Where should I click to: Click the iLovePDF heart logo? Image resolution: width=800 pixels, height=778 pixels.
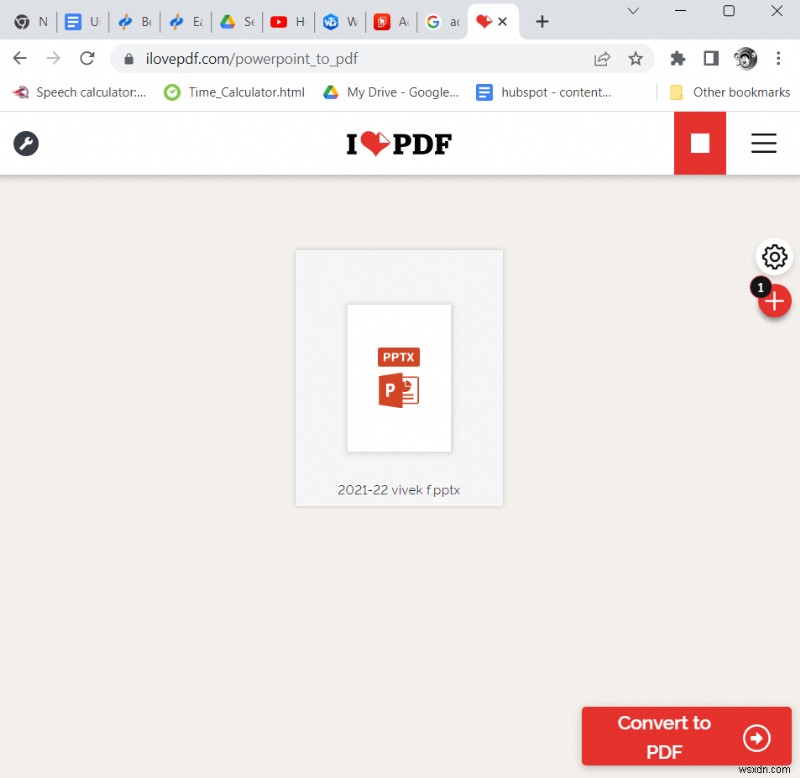(399, 143)
